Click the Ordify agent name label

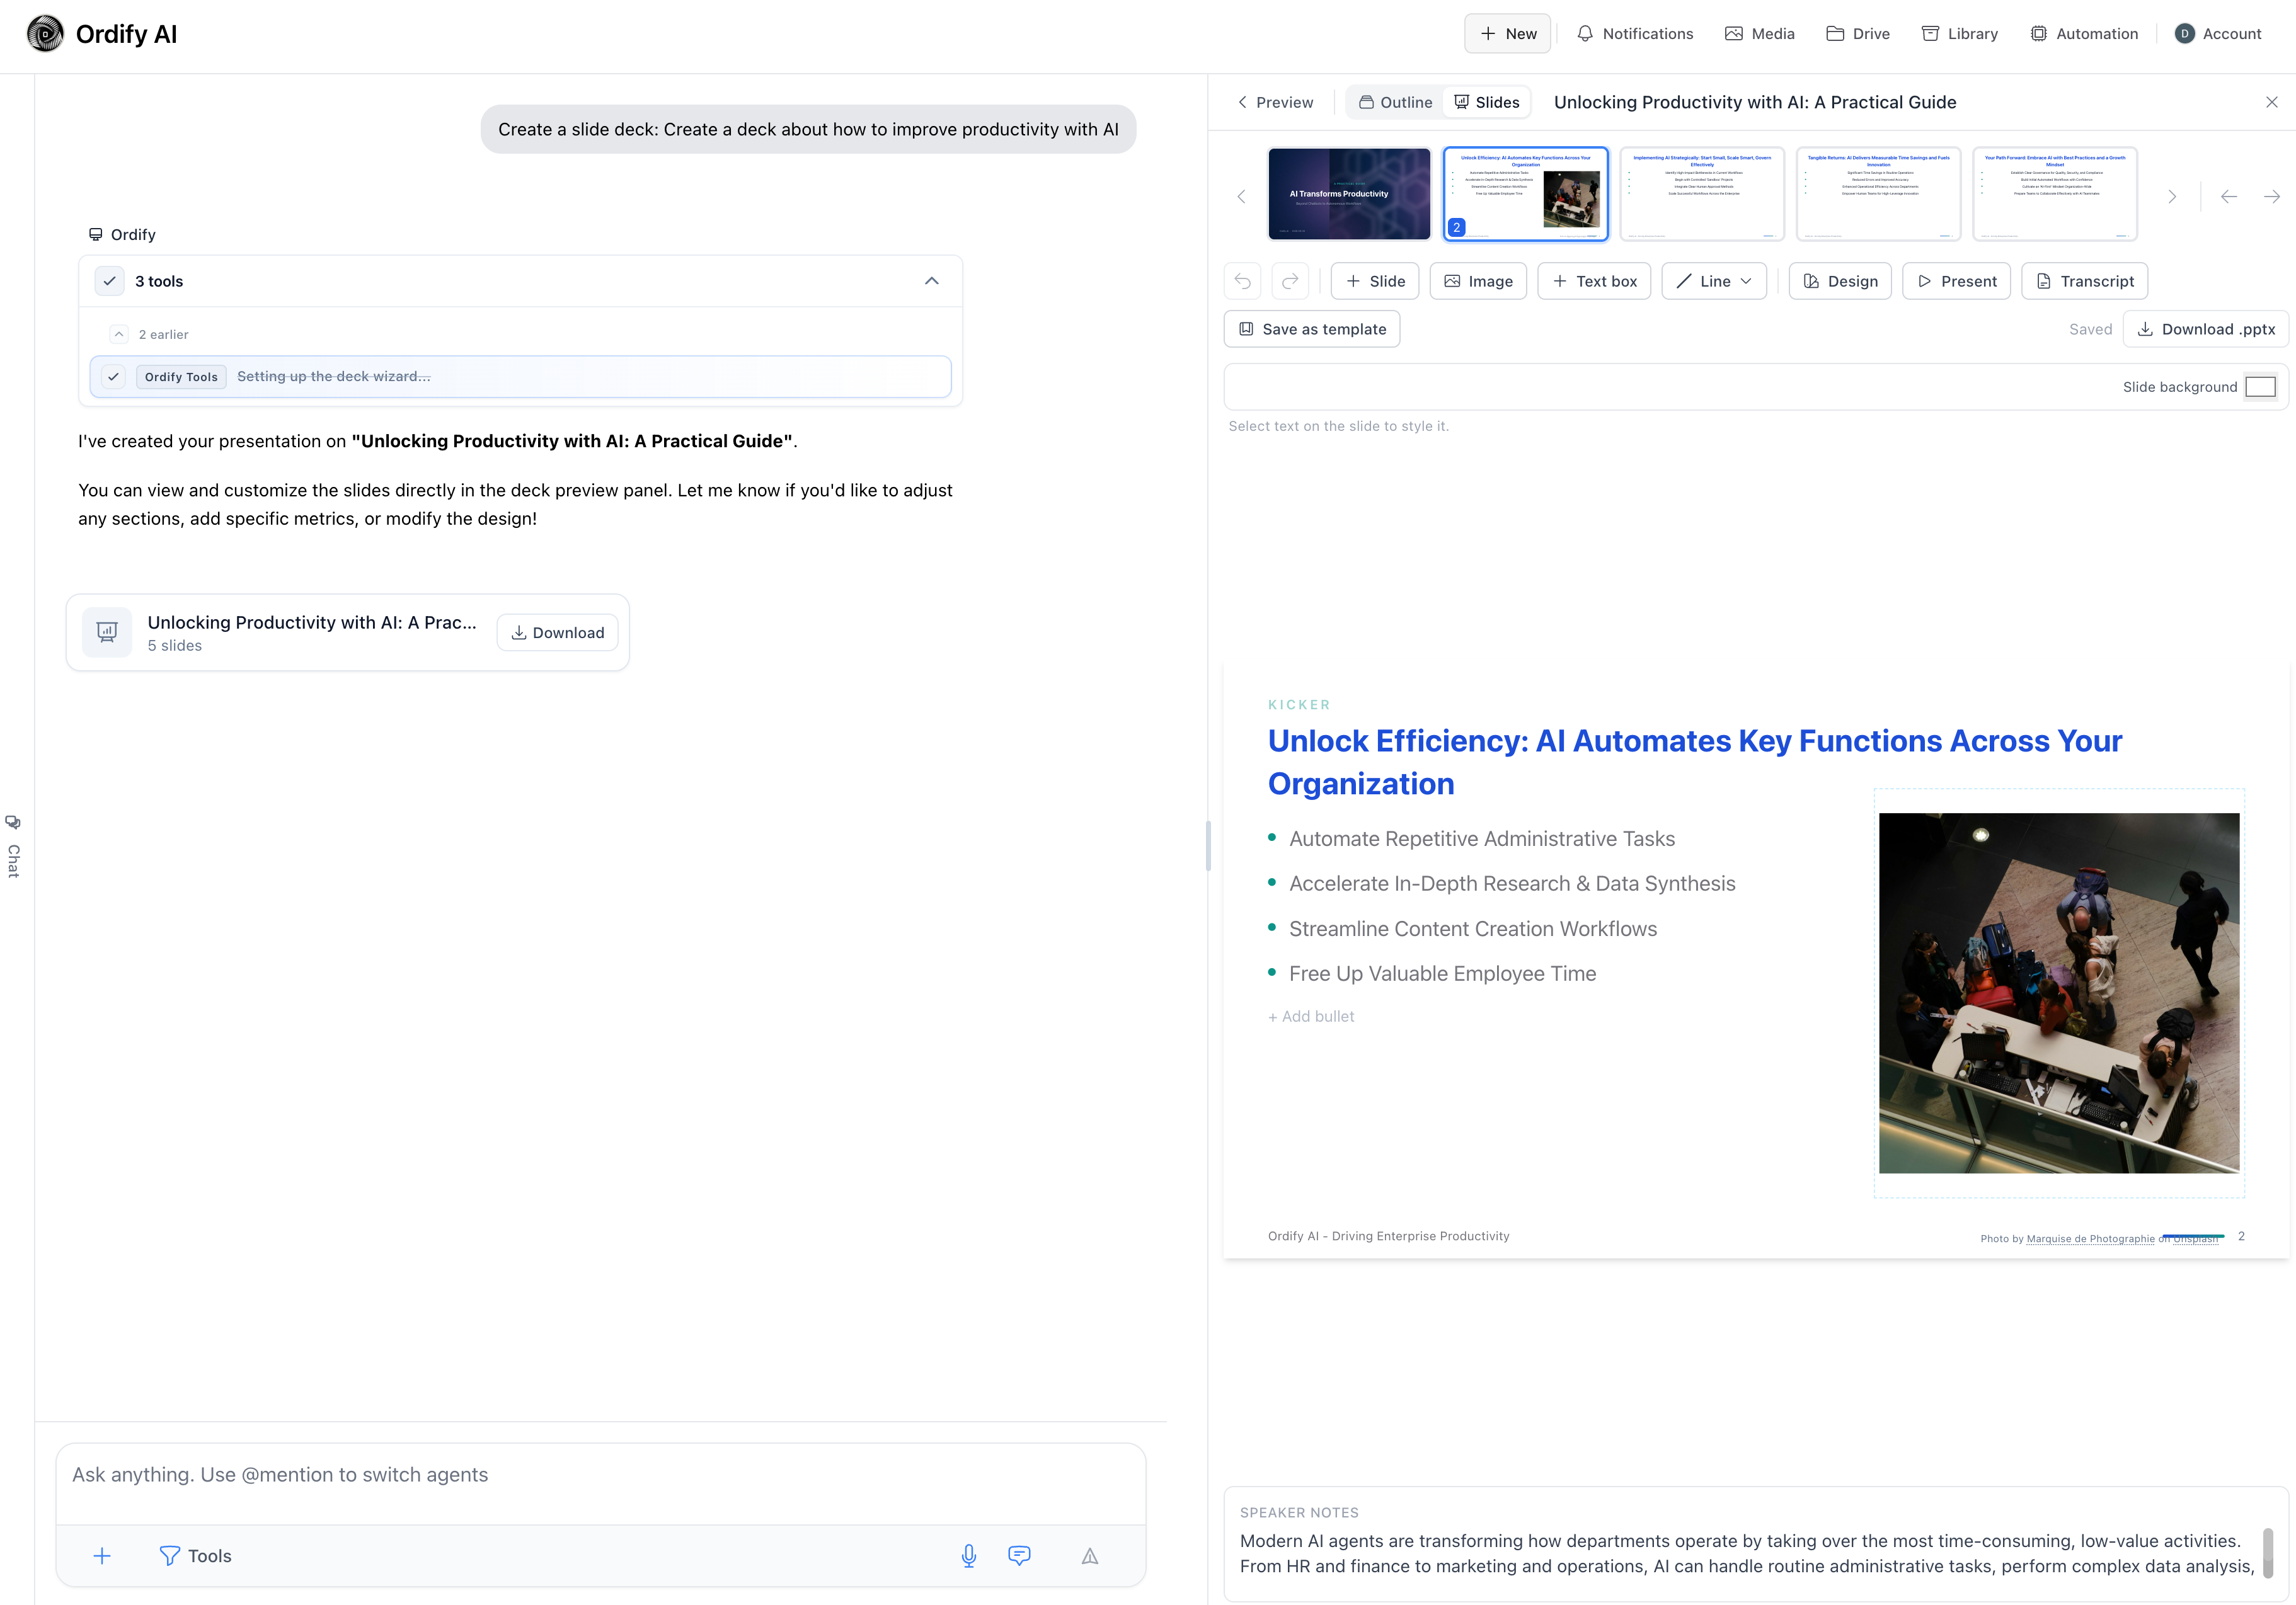tap(133, 234)
